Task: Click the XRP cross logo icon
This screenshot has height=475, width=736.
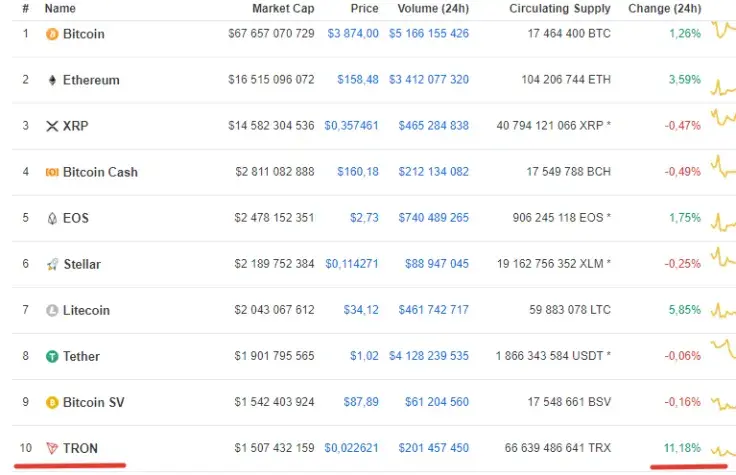Action: [52, 126]
